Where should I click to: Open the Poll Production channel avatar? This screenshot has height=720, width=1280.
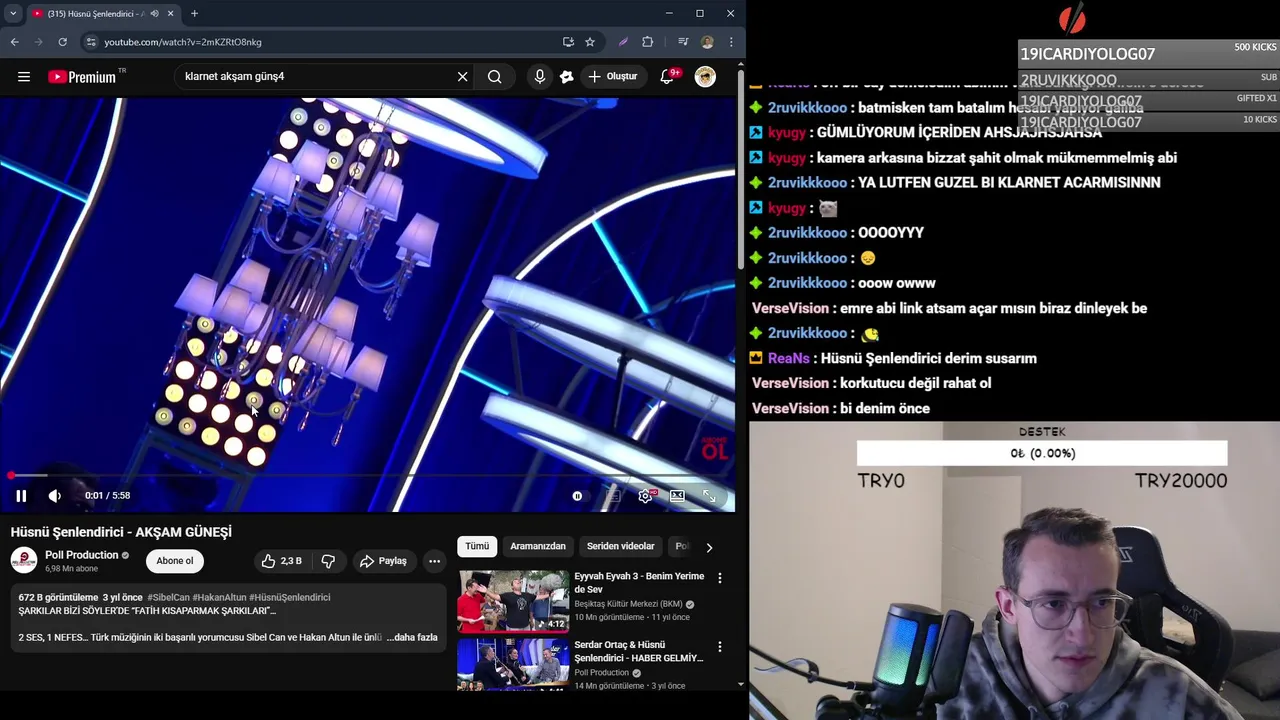click(x=24, y=560)
